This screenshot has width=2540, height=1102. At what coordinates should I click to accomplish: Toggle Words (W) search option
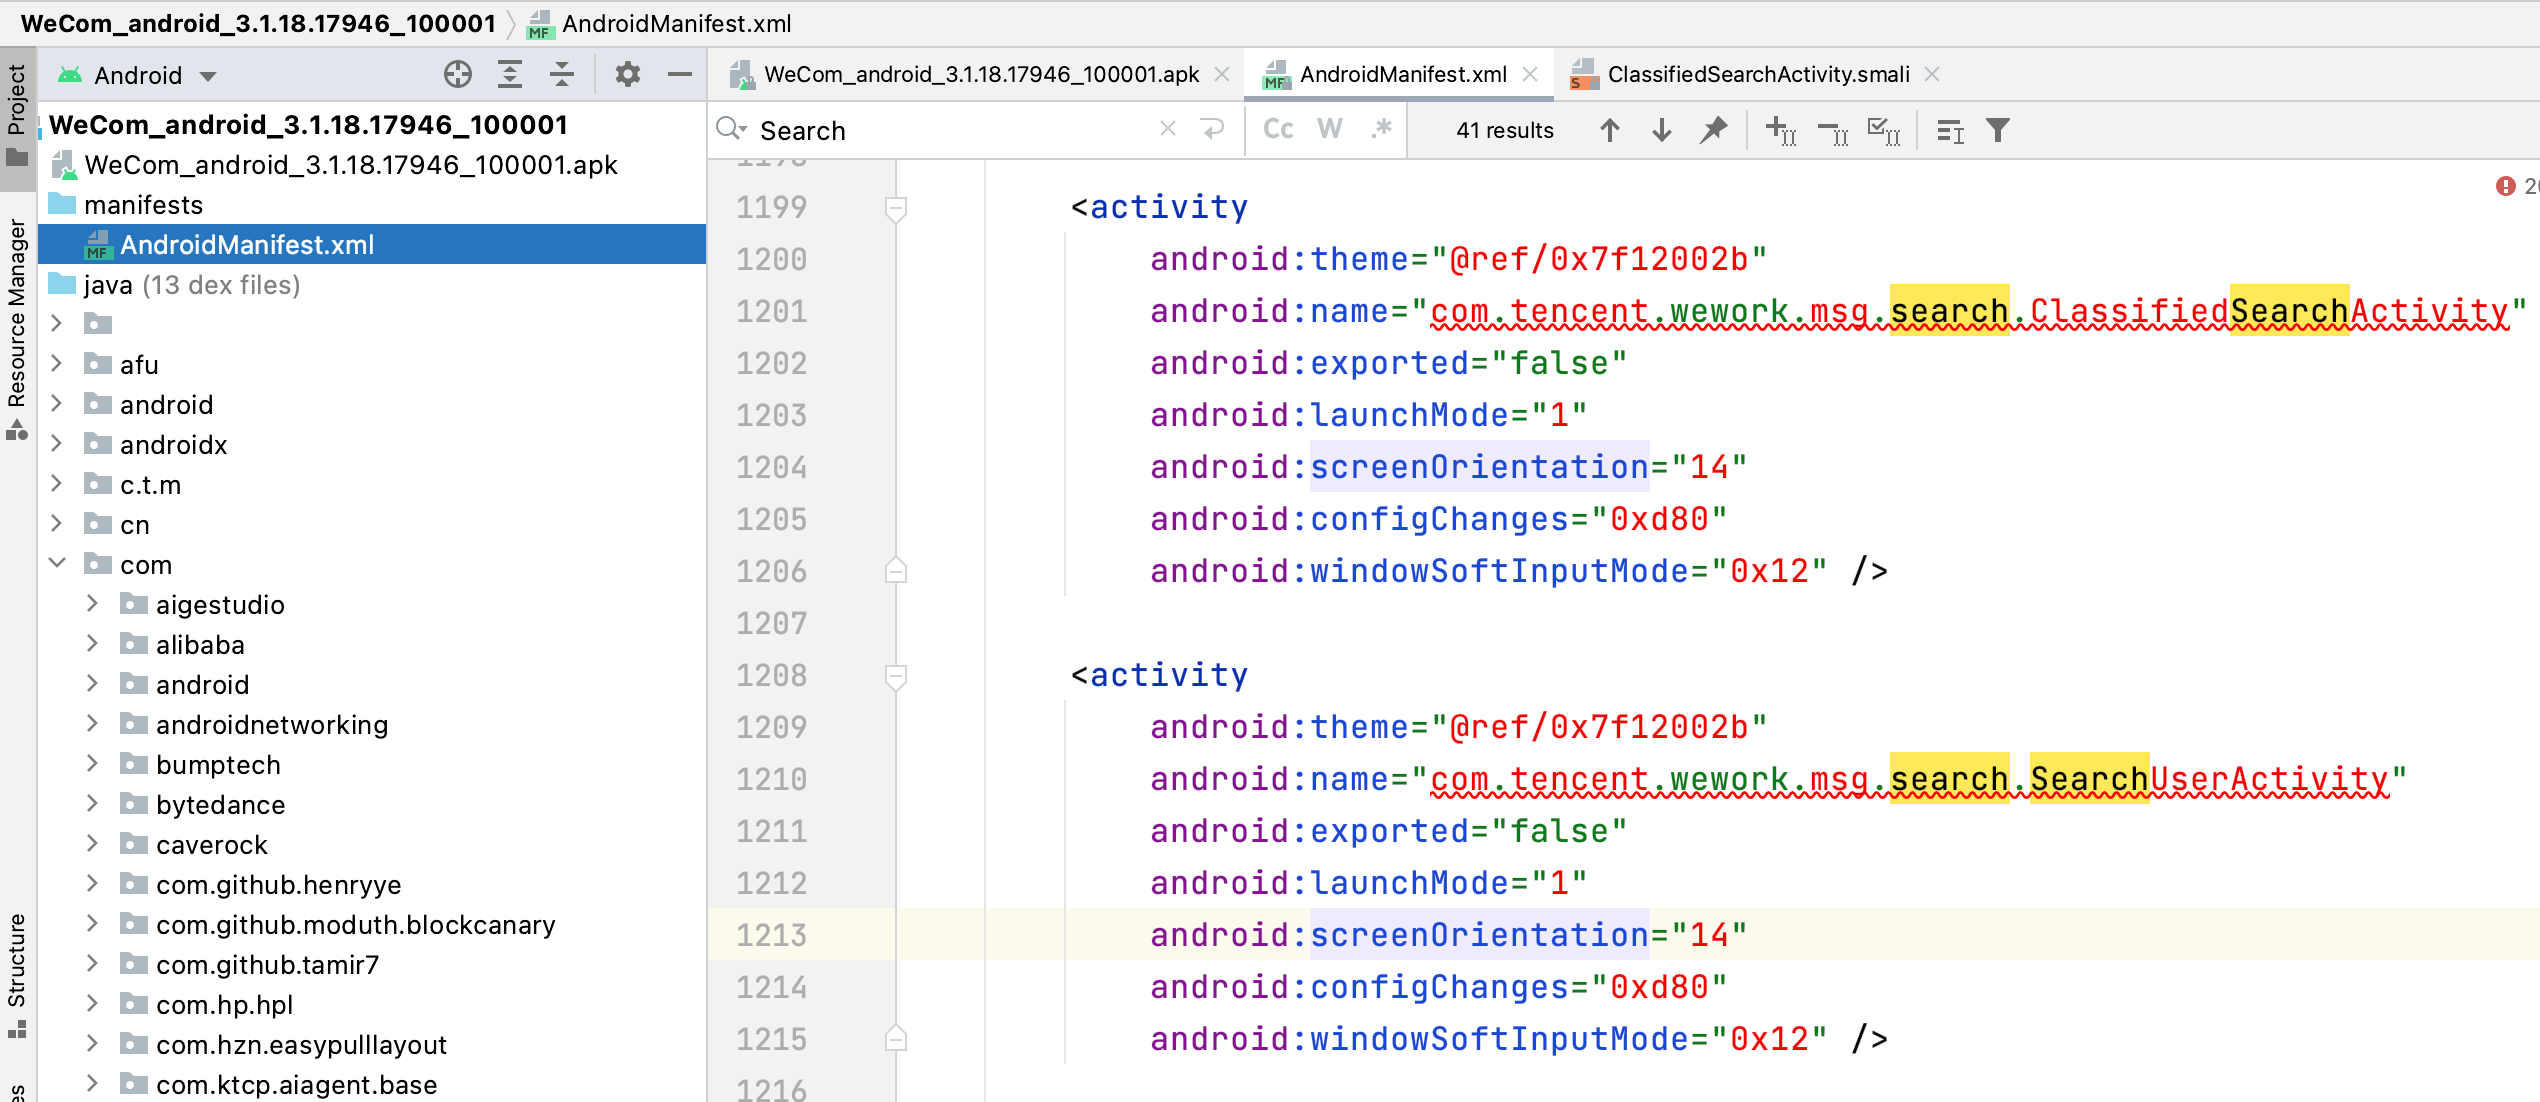[x=1329, y=130]
